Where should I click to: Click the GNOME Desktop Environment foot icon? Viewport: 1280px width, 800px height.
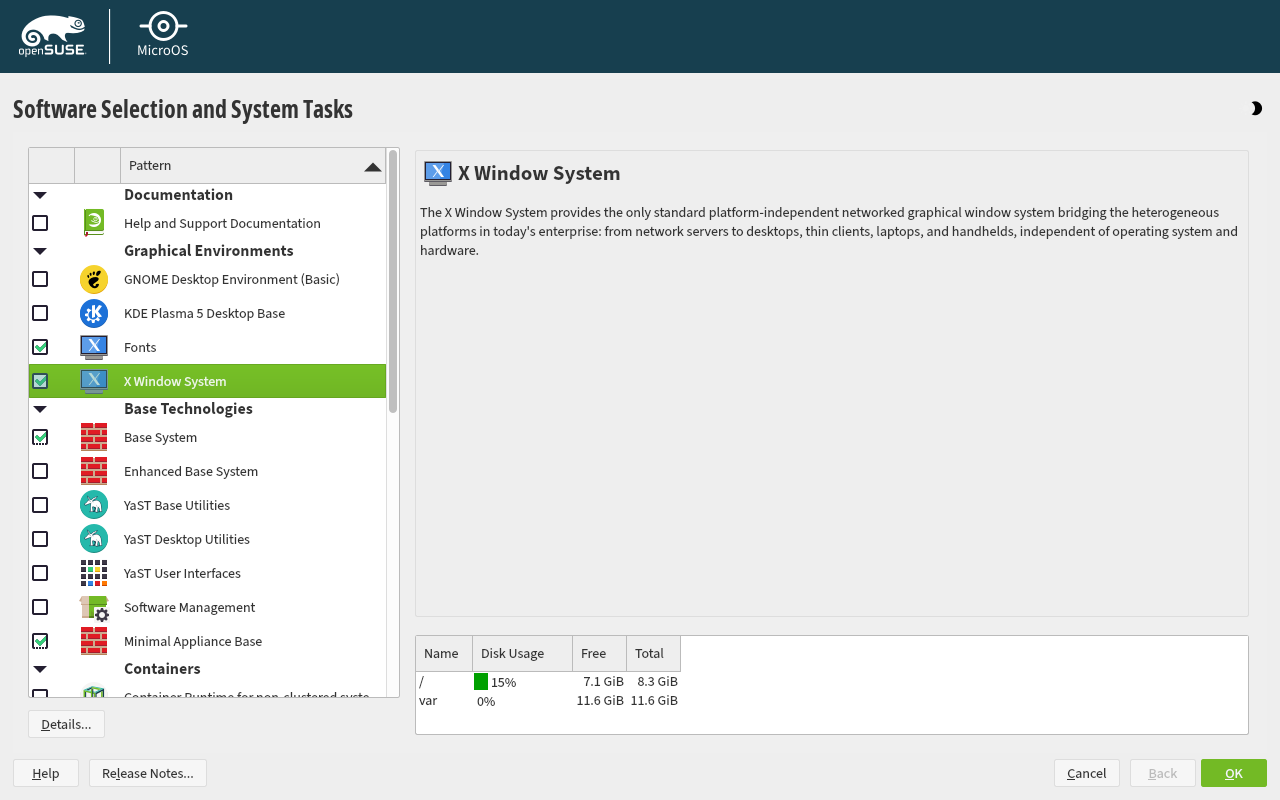point(94,279)
